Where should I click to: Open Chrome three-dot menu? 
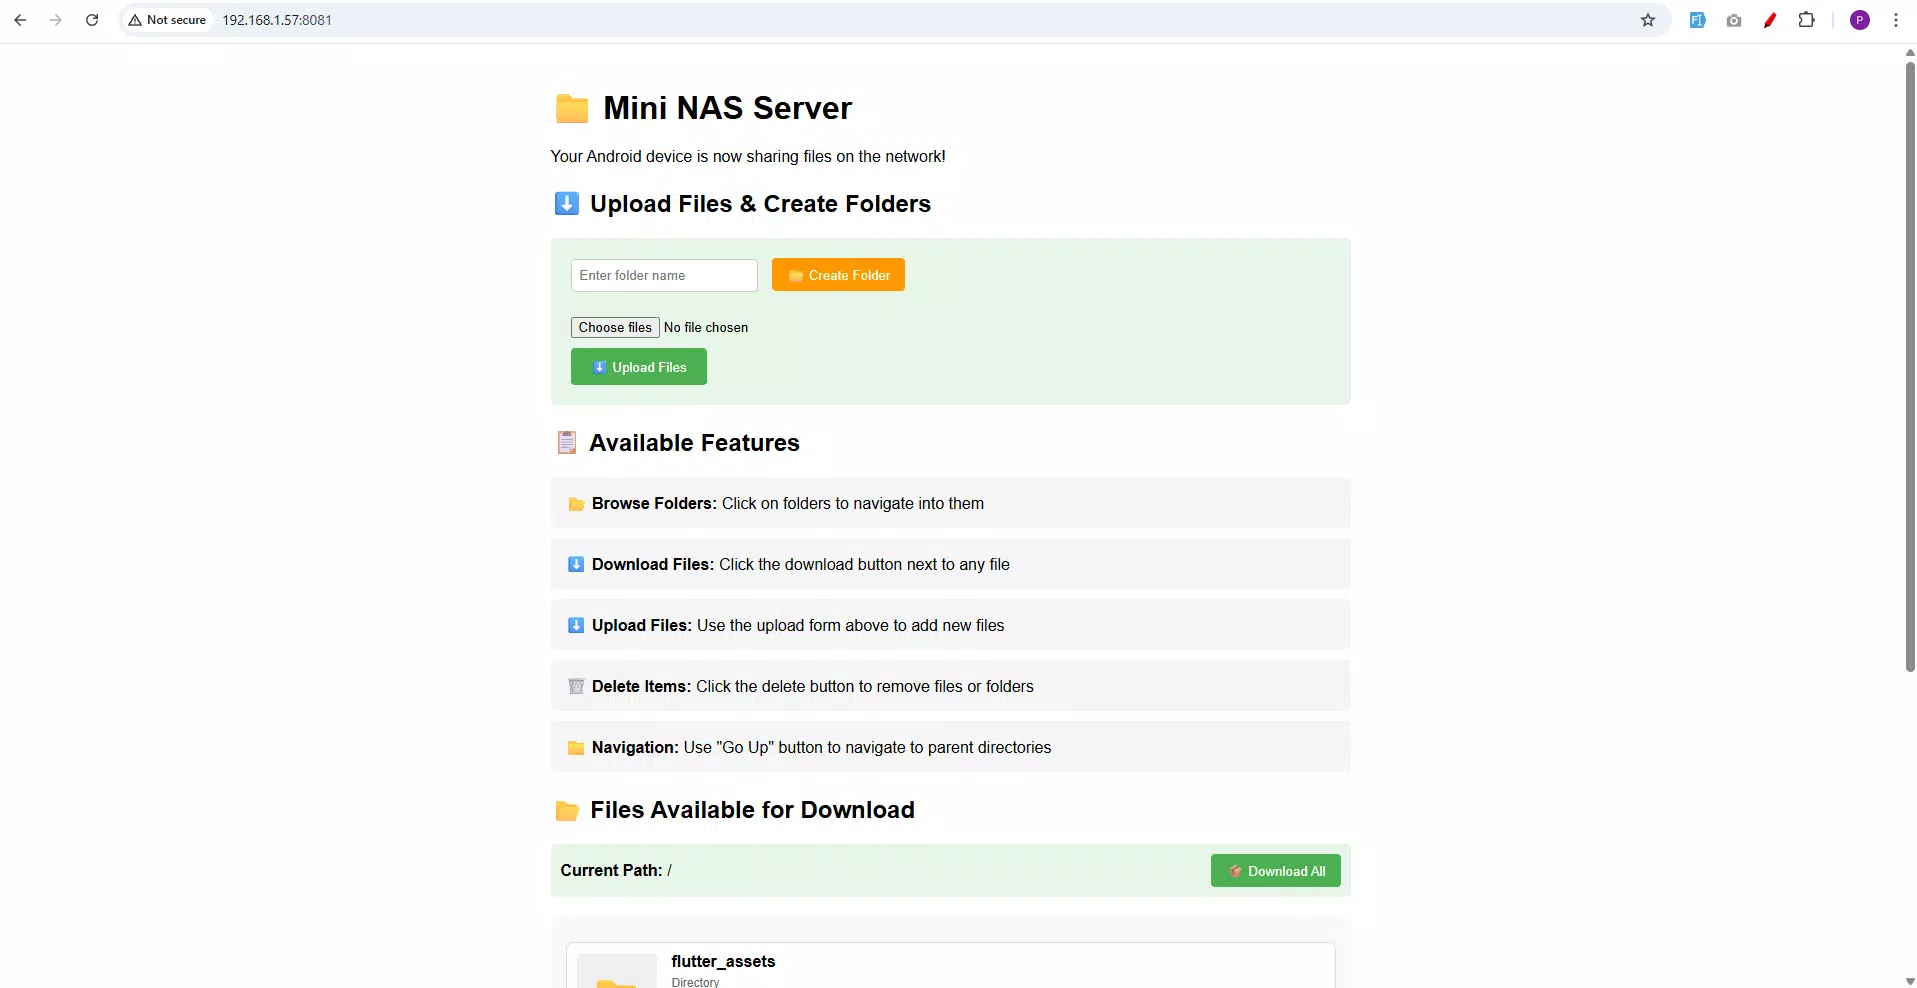pyautogui.click(x=1896, y=20)
